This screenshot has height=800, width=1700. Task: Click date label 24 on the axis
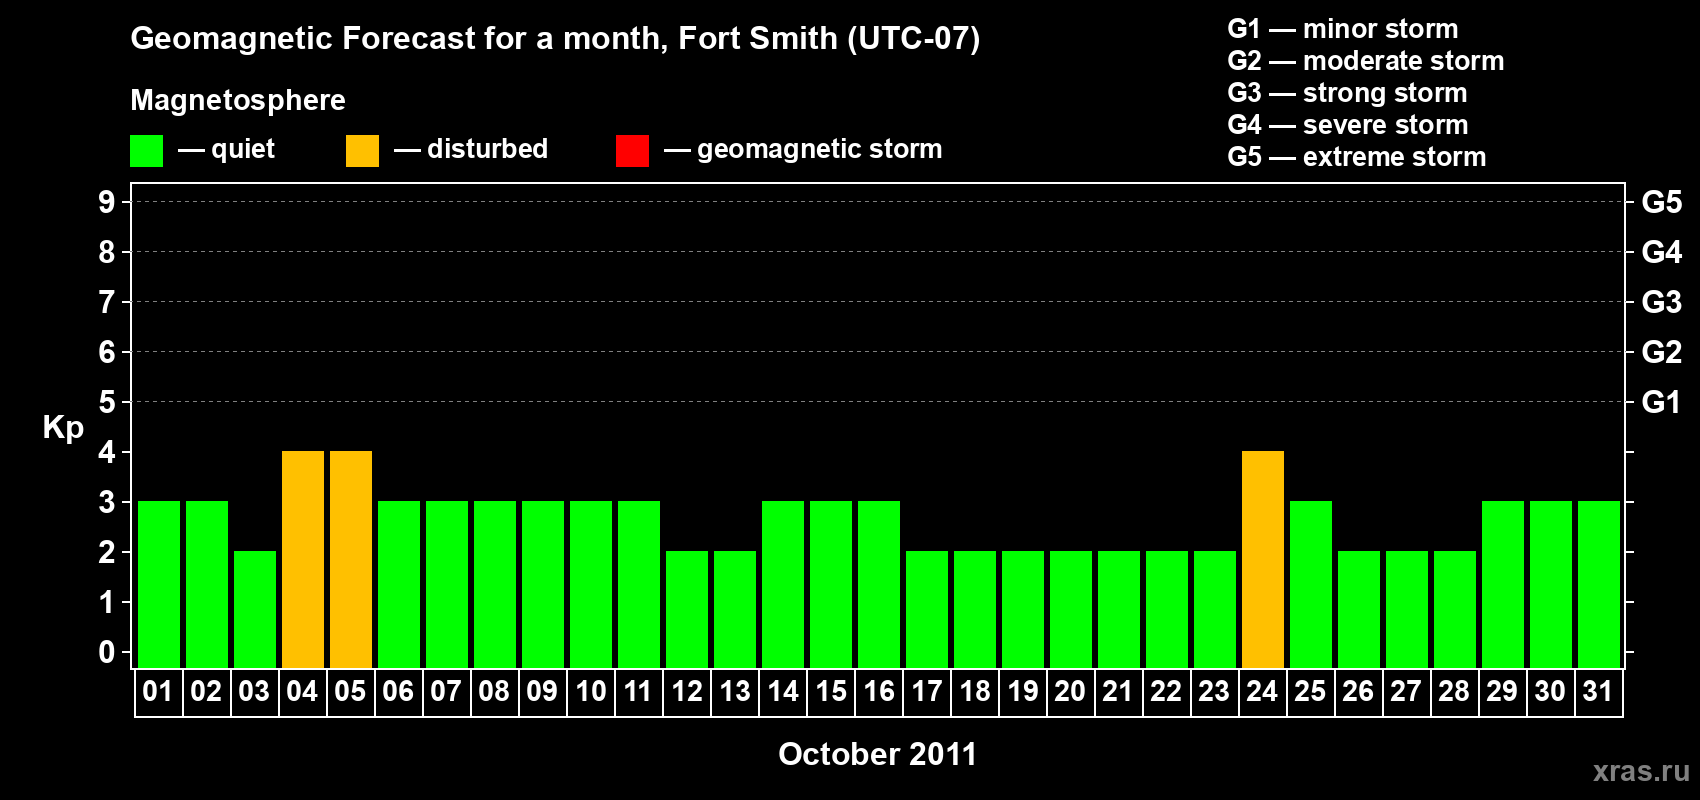(x=1262, y=692)
